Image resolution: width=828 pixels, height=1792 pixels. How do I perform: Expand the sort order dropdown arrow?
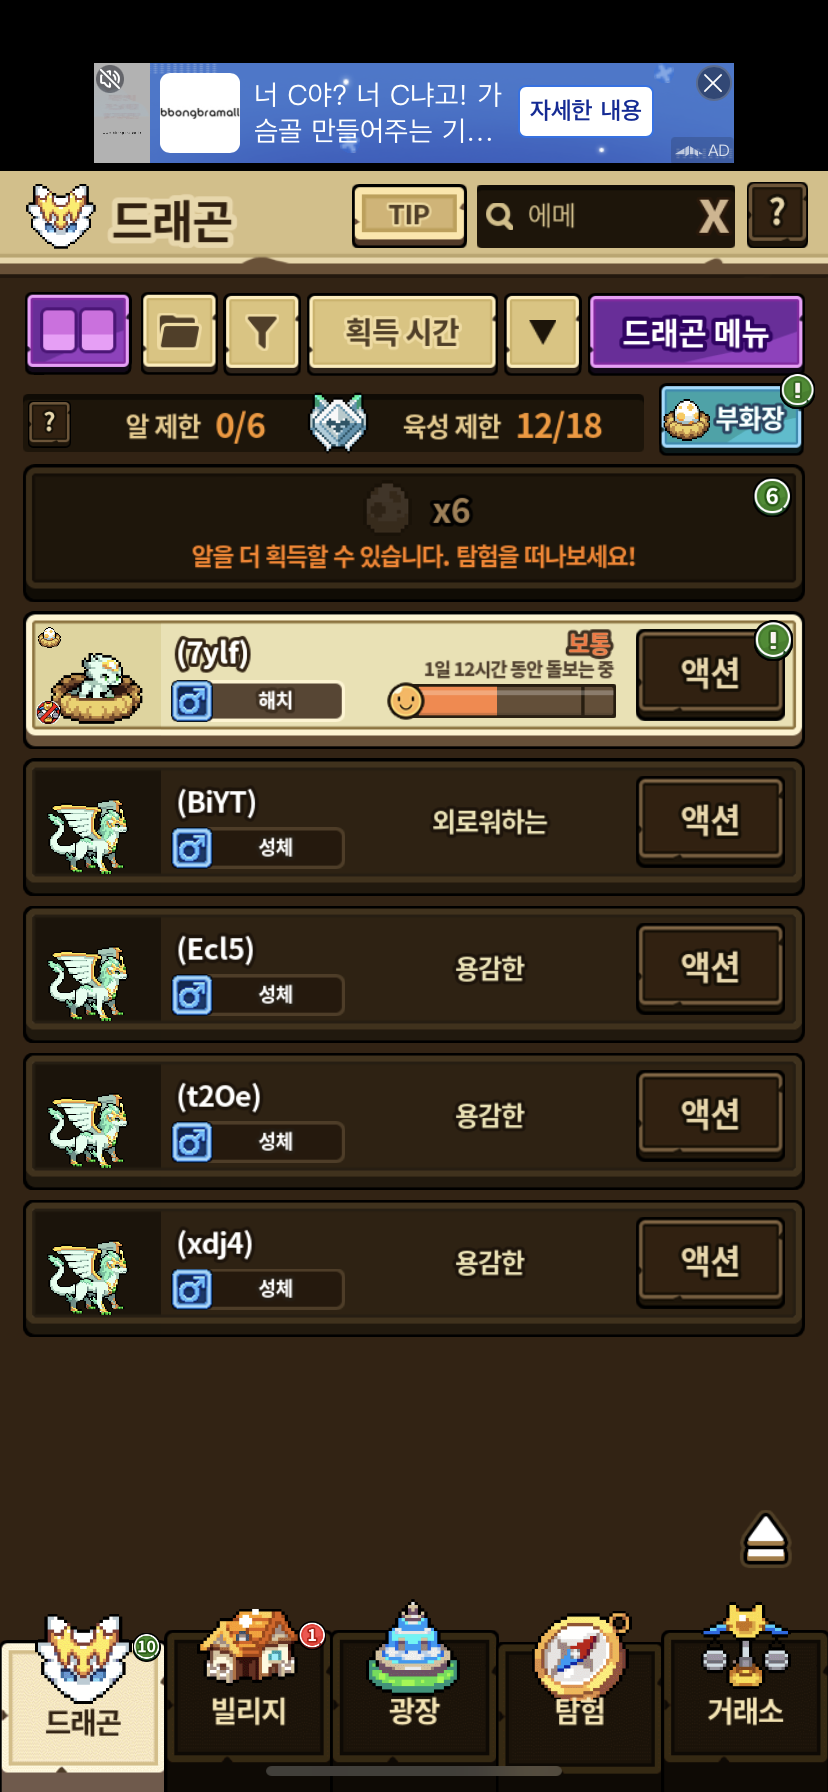click(x=542, y=332)
